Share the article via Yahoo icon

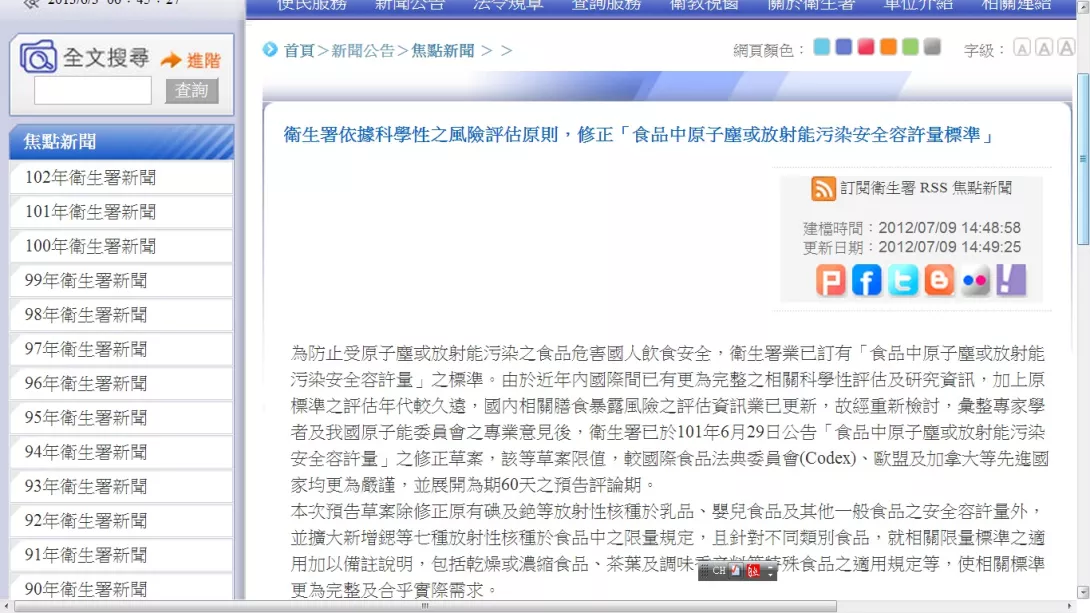[x=1011, y=280]
